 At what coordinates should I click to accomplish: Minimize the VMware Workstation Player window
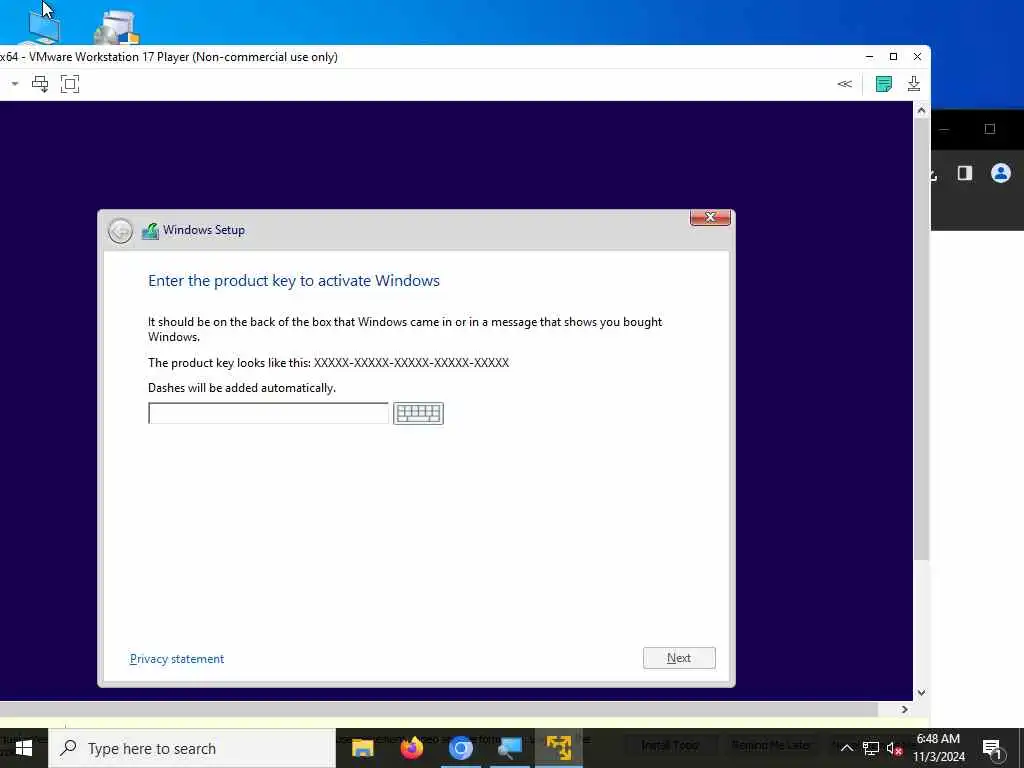pyautogui.click(x=869, y=57)
